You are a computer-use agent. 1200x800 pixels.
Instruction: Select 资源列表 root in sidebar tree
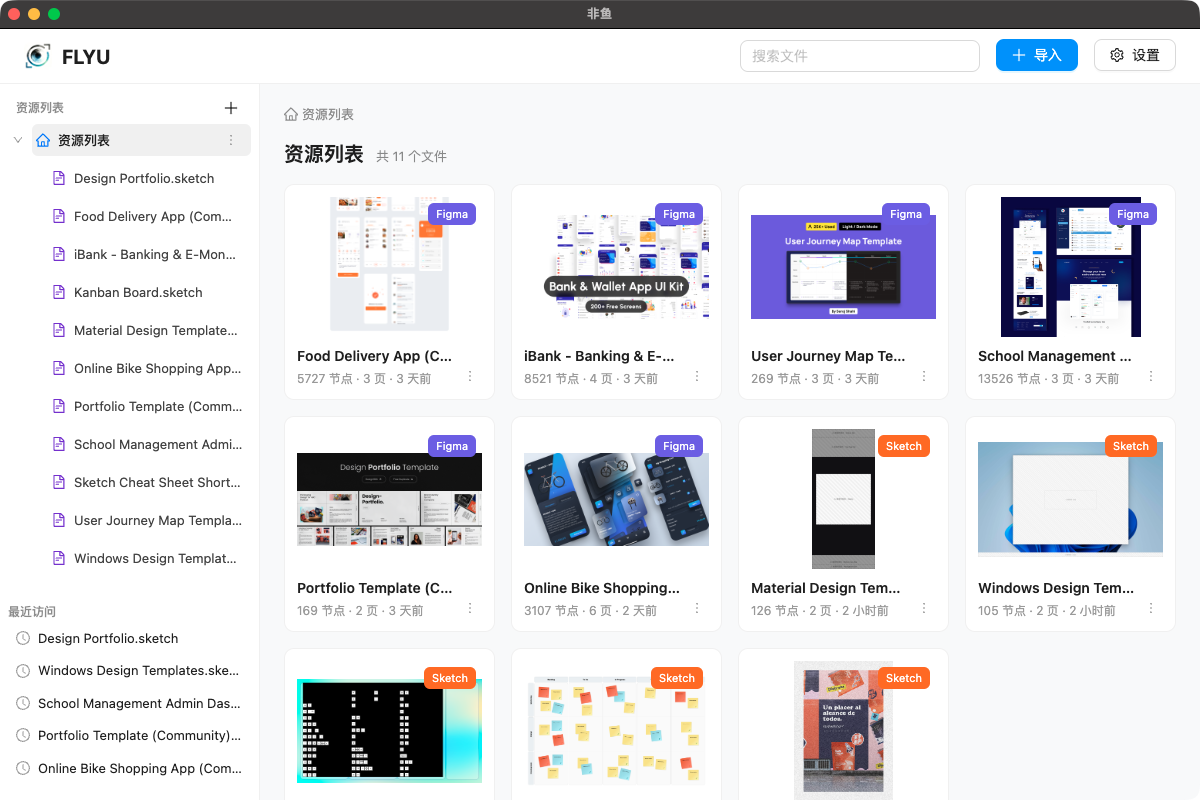141,140
